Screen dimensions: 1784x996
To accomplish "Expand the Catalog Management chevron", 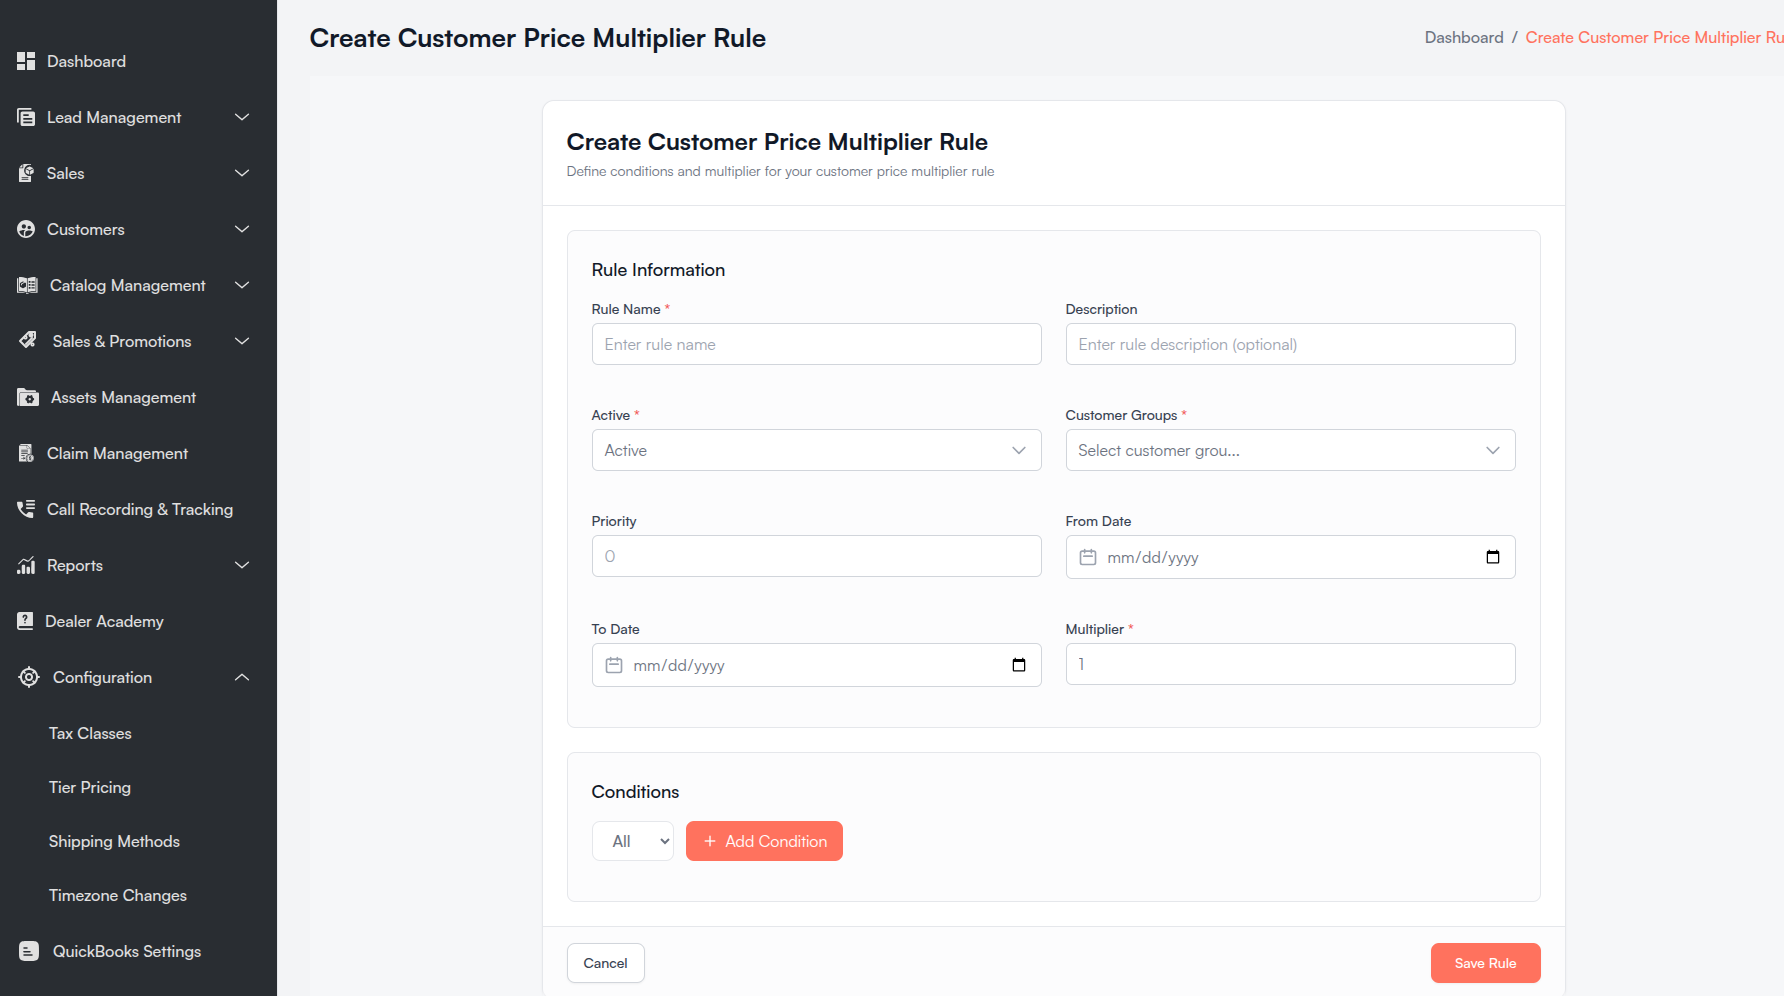I will (x=242, y=285).
